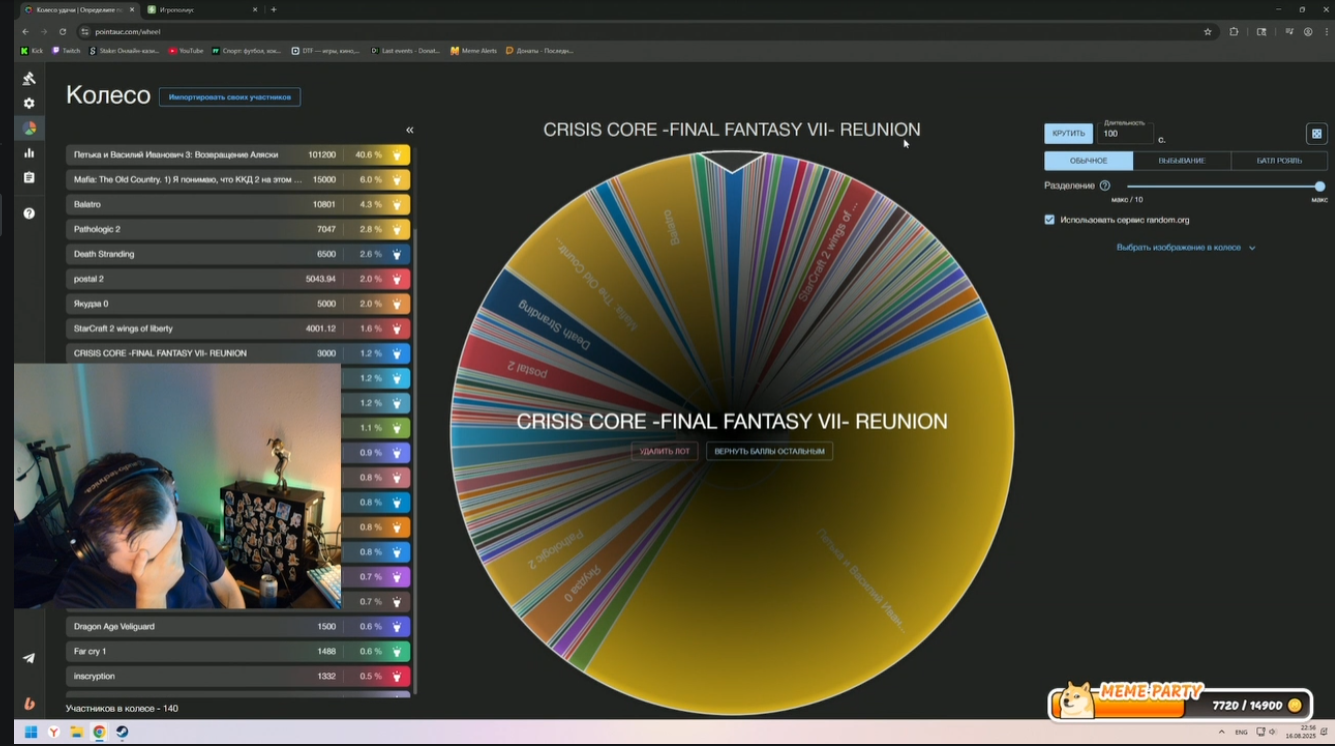1335x746 pixels.
Task: Click the highlight icon in the Balatro row
Action: pyautogui.click(x=397, y=205)
